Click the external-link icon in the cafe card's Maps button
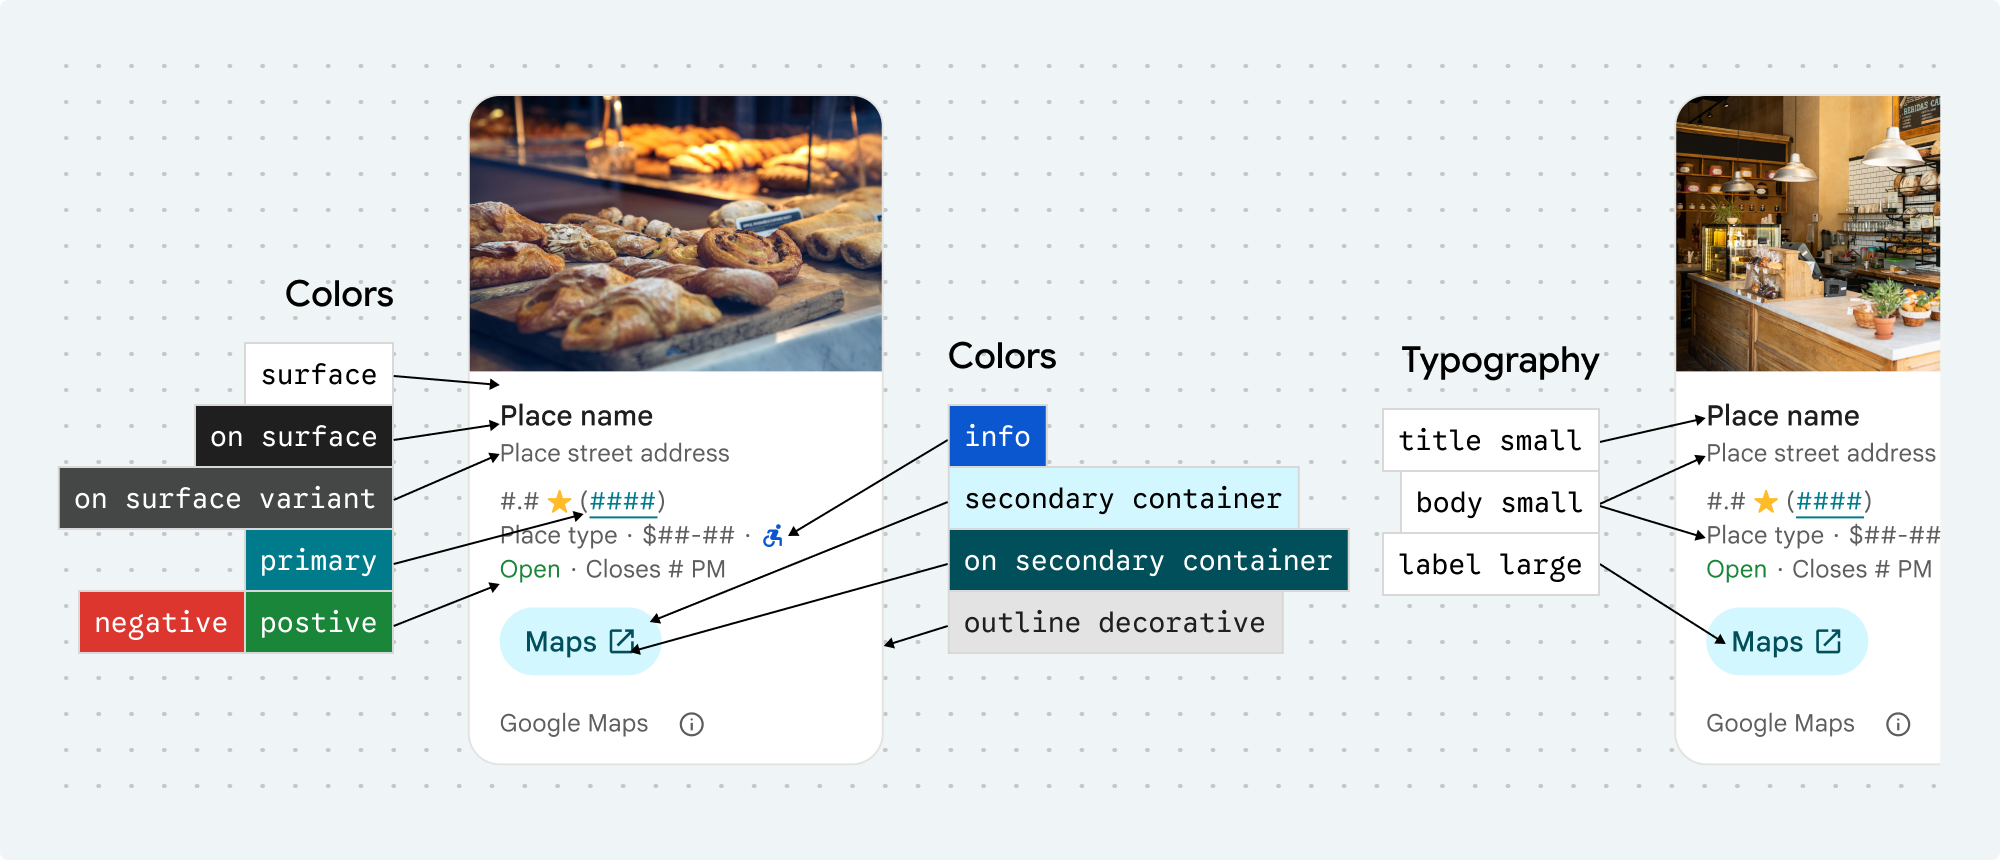2000x860 pixels. [x=1828, y=641]
